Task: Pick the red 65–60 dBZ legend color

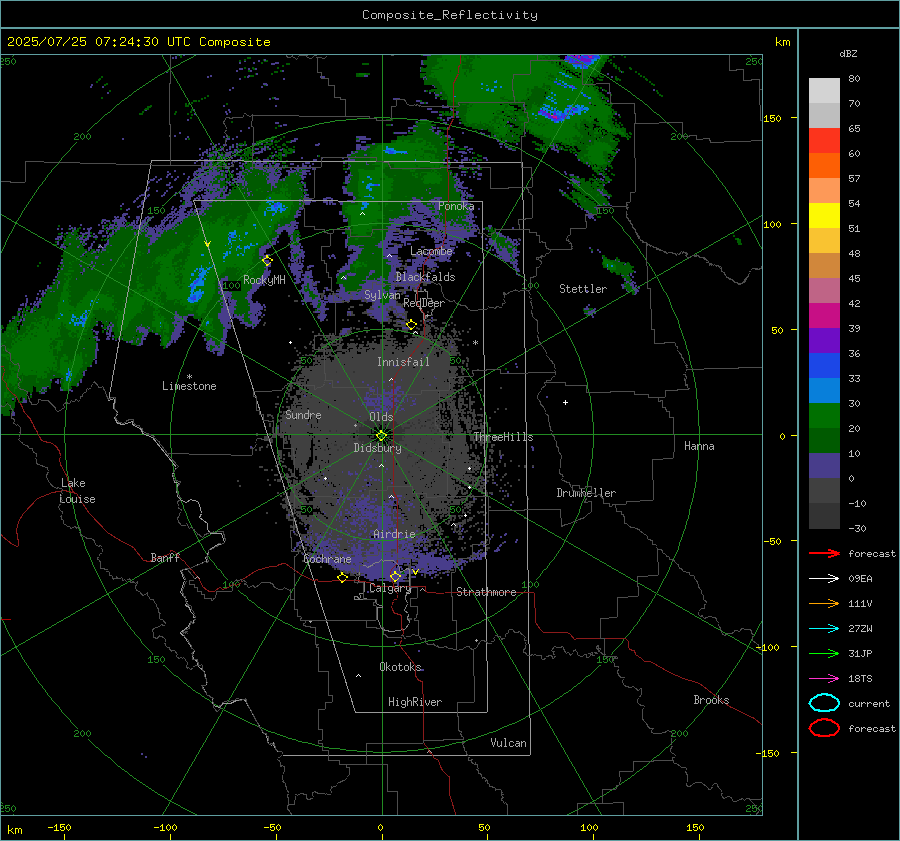Action: [824, 141]
